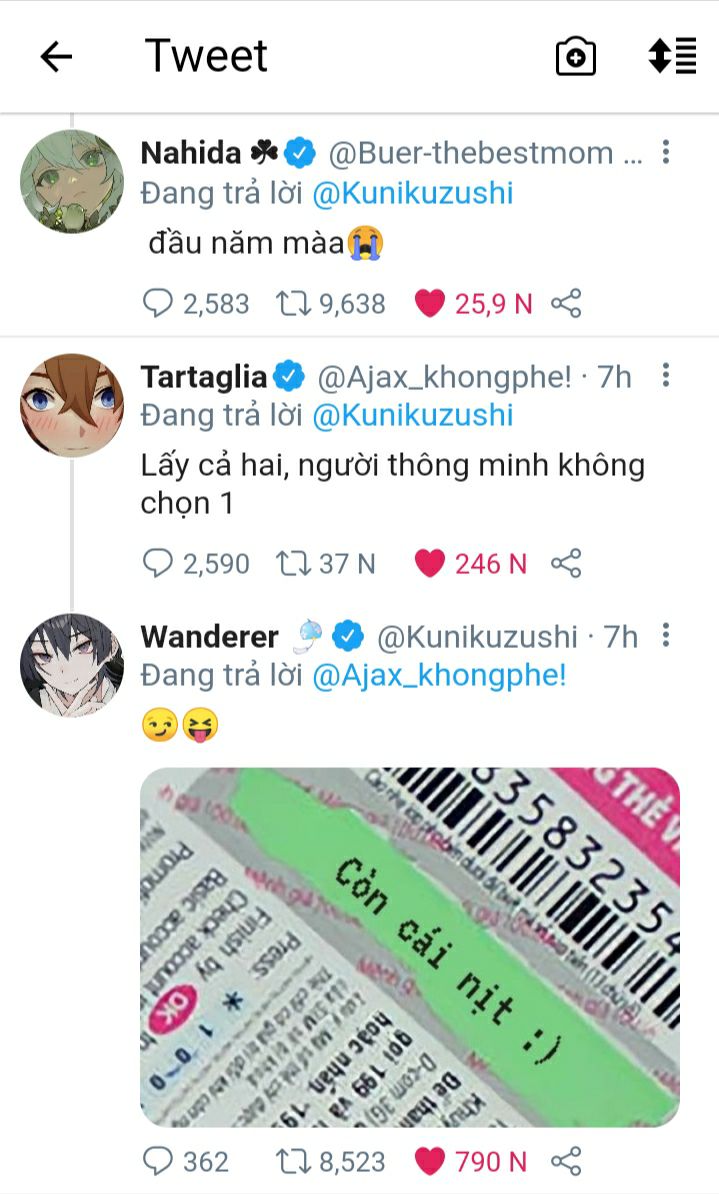This screenshot has width=719, height=1194.
Task: Open the three-dot menu on Nahida's tweet
Action: (666, 152)
